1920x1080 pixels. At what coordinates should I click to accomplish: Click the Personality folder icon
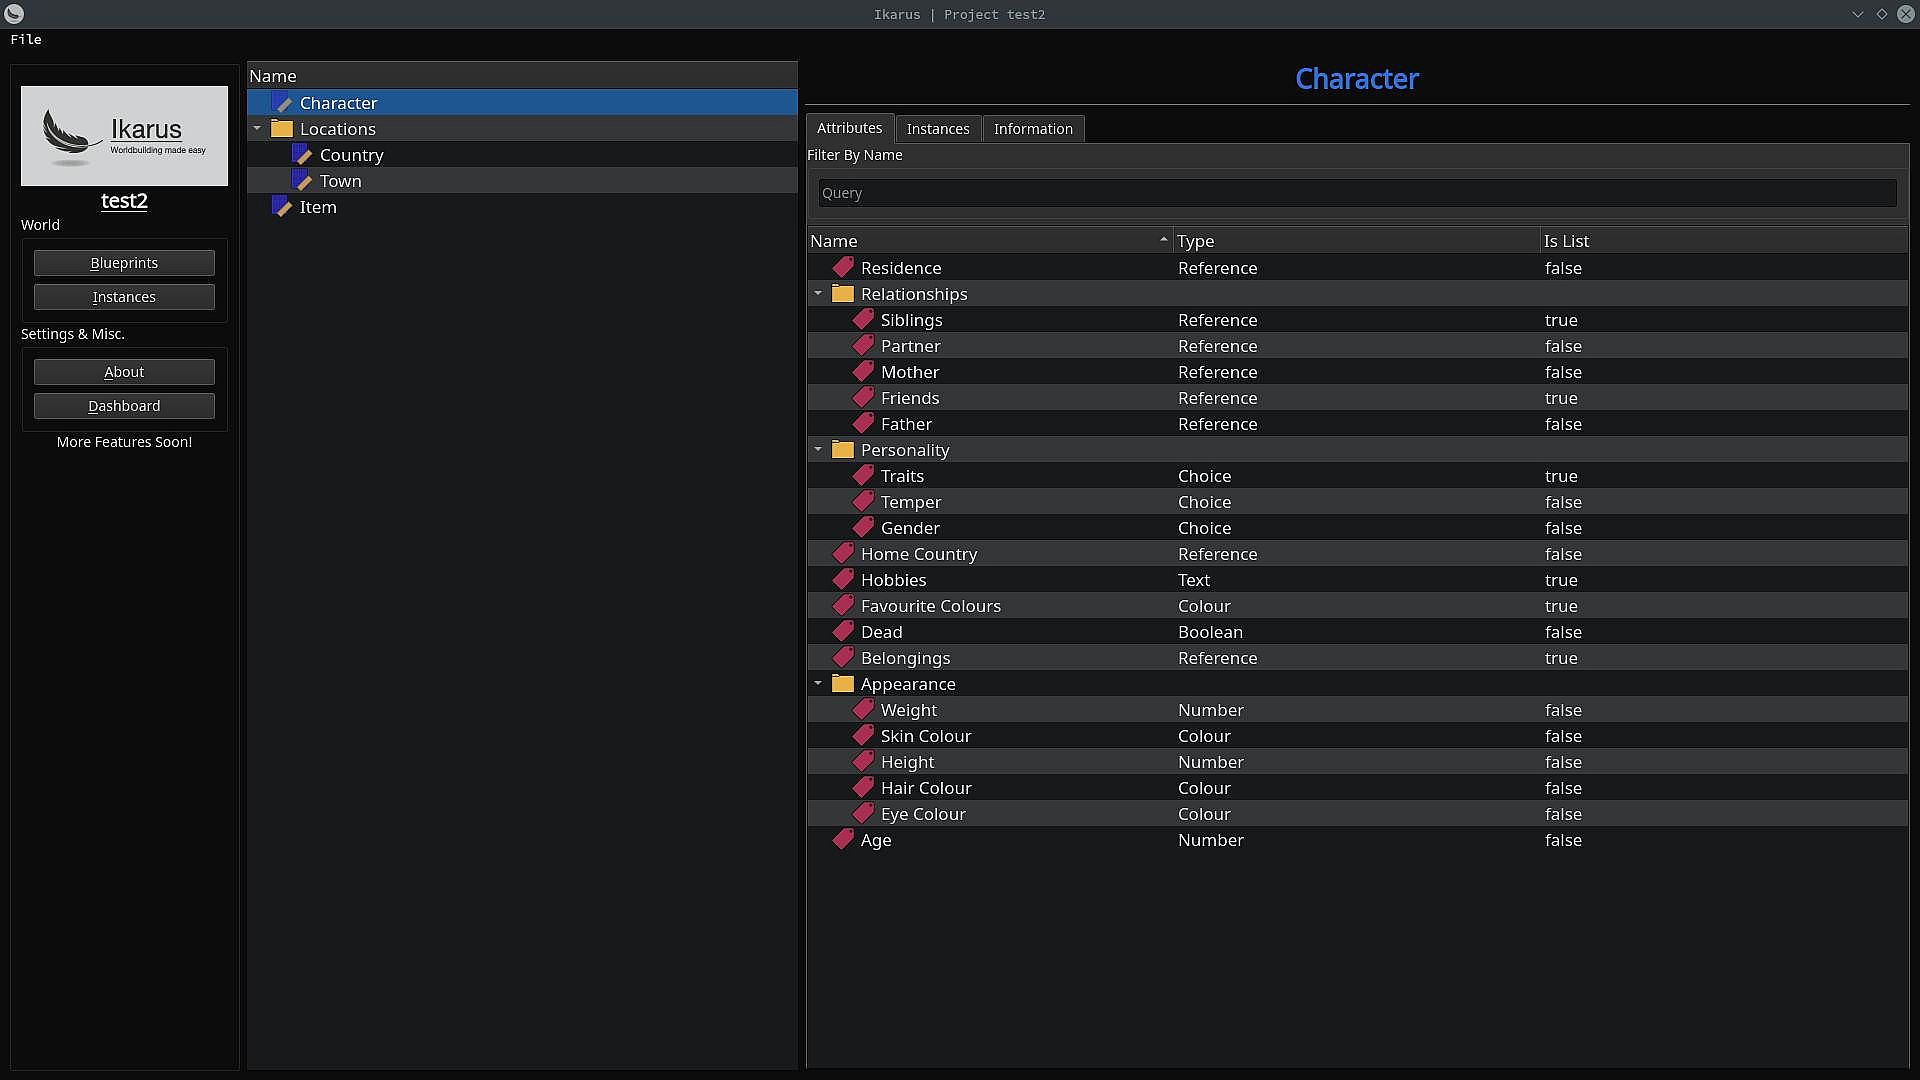(843, 450)
